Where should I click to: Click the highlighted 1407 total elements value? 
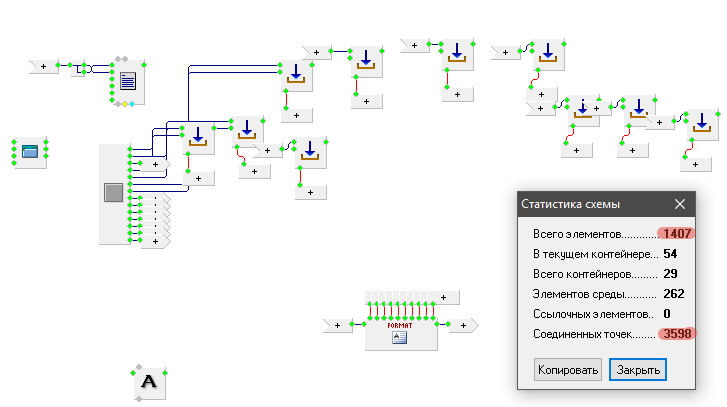pyautogui.click(x=676, y=233)
